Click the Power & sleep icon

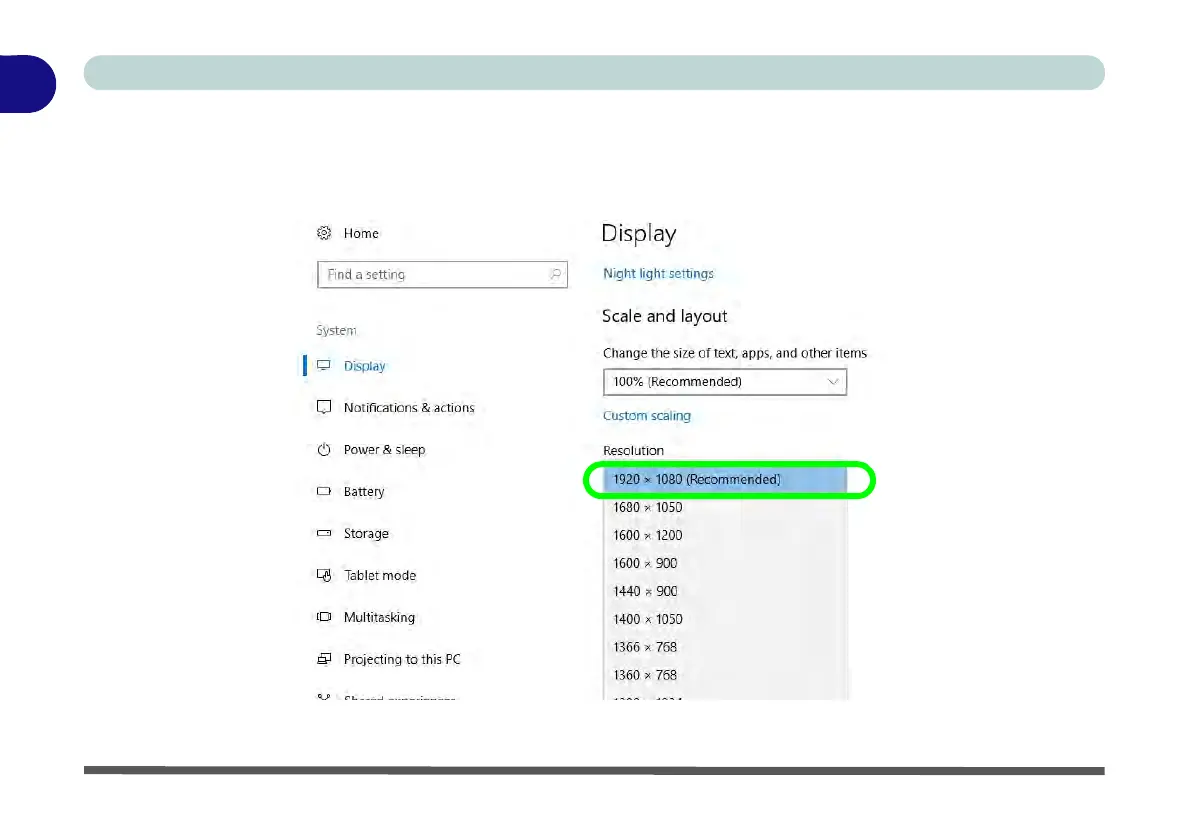[x=324, y=450]
